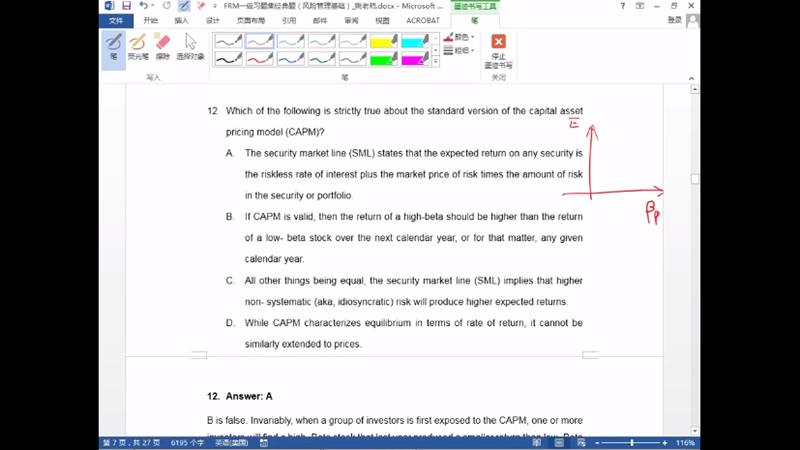Choose the green highlighter pen swatch
Image resolution: width=800 pixels, height=450 pixels.
click(384, 58)
